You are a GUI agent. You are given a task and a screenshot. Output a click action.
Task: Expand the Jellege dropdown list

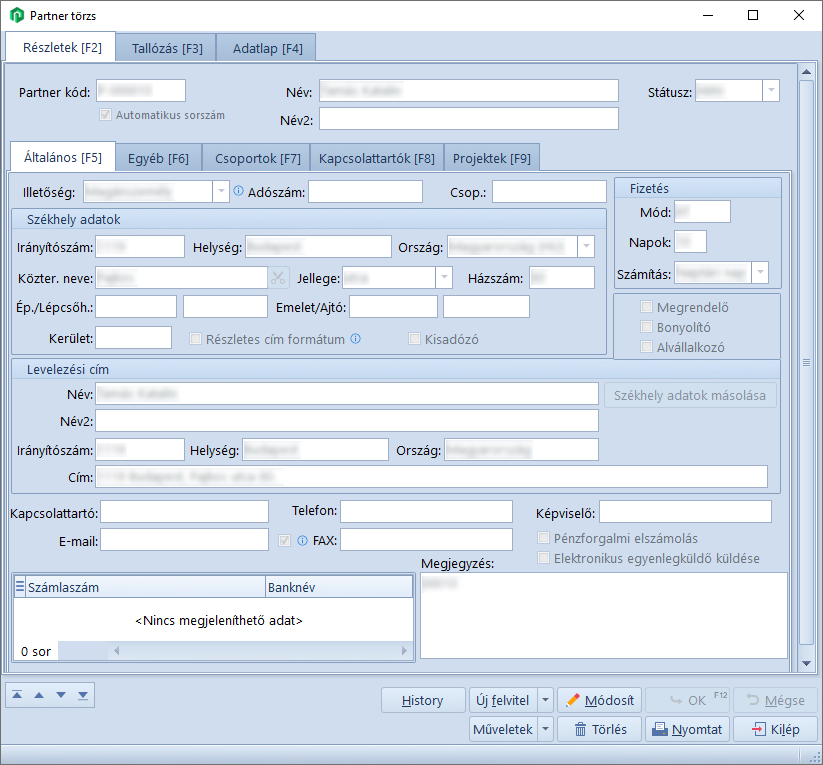tap(445, 278)
